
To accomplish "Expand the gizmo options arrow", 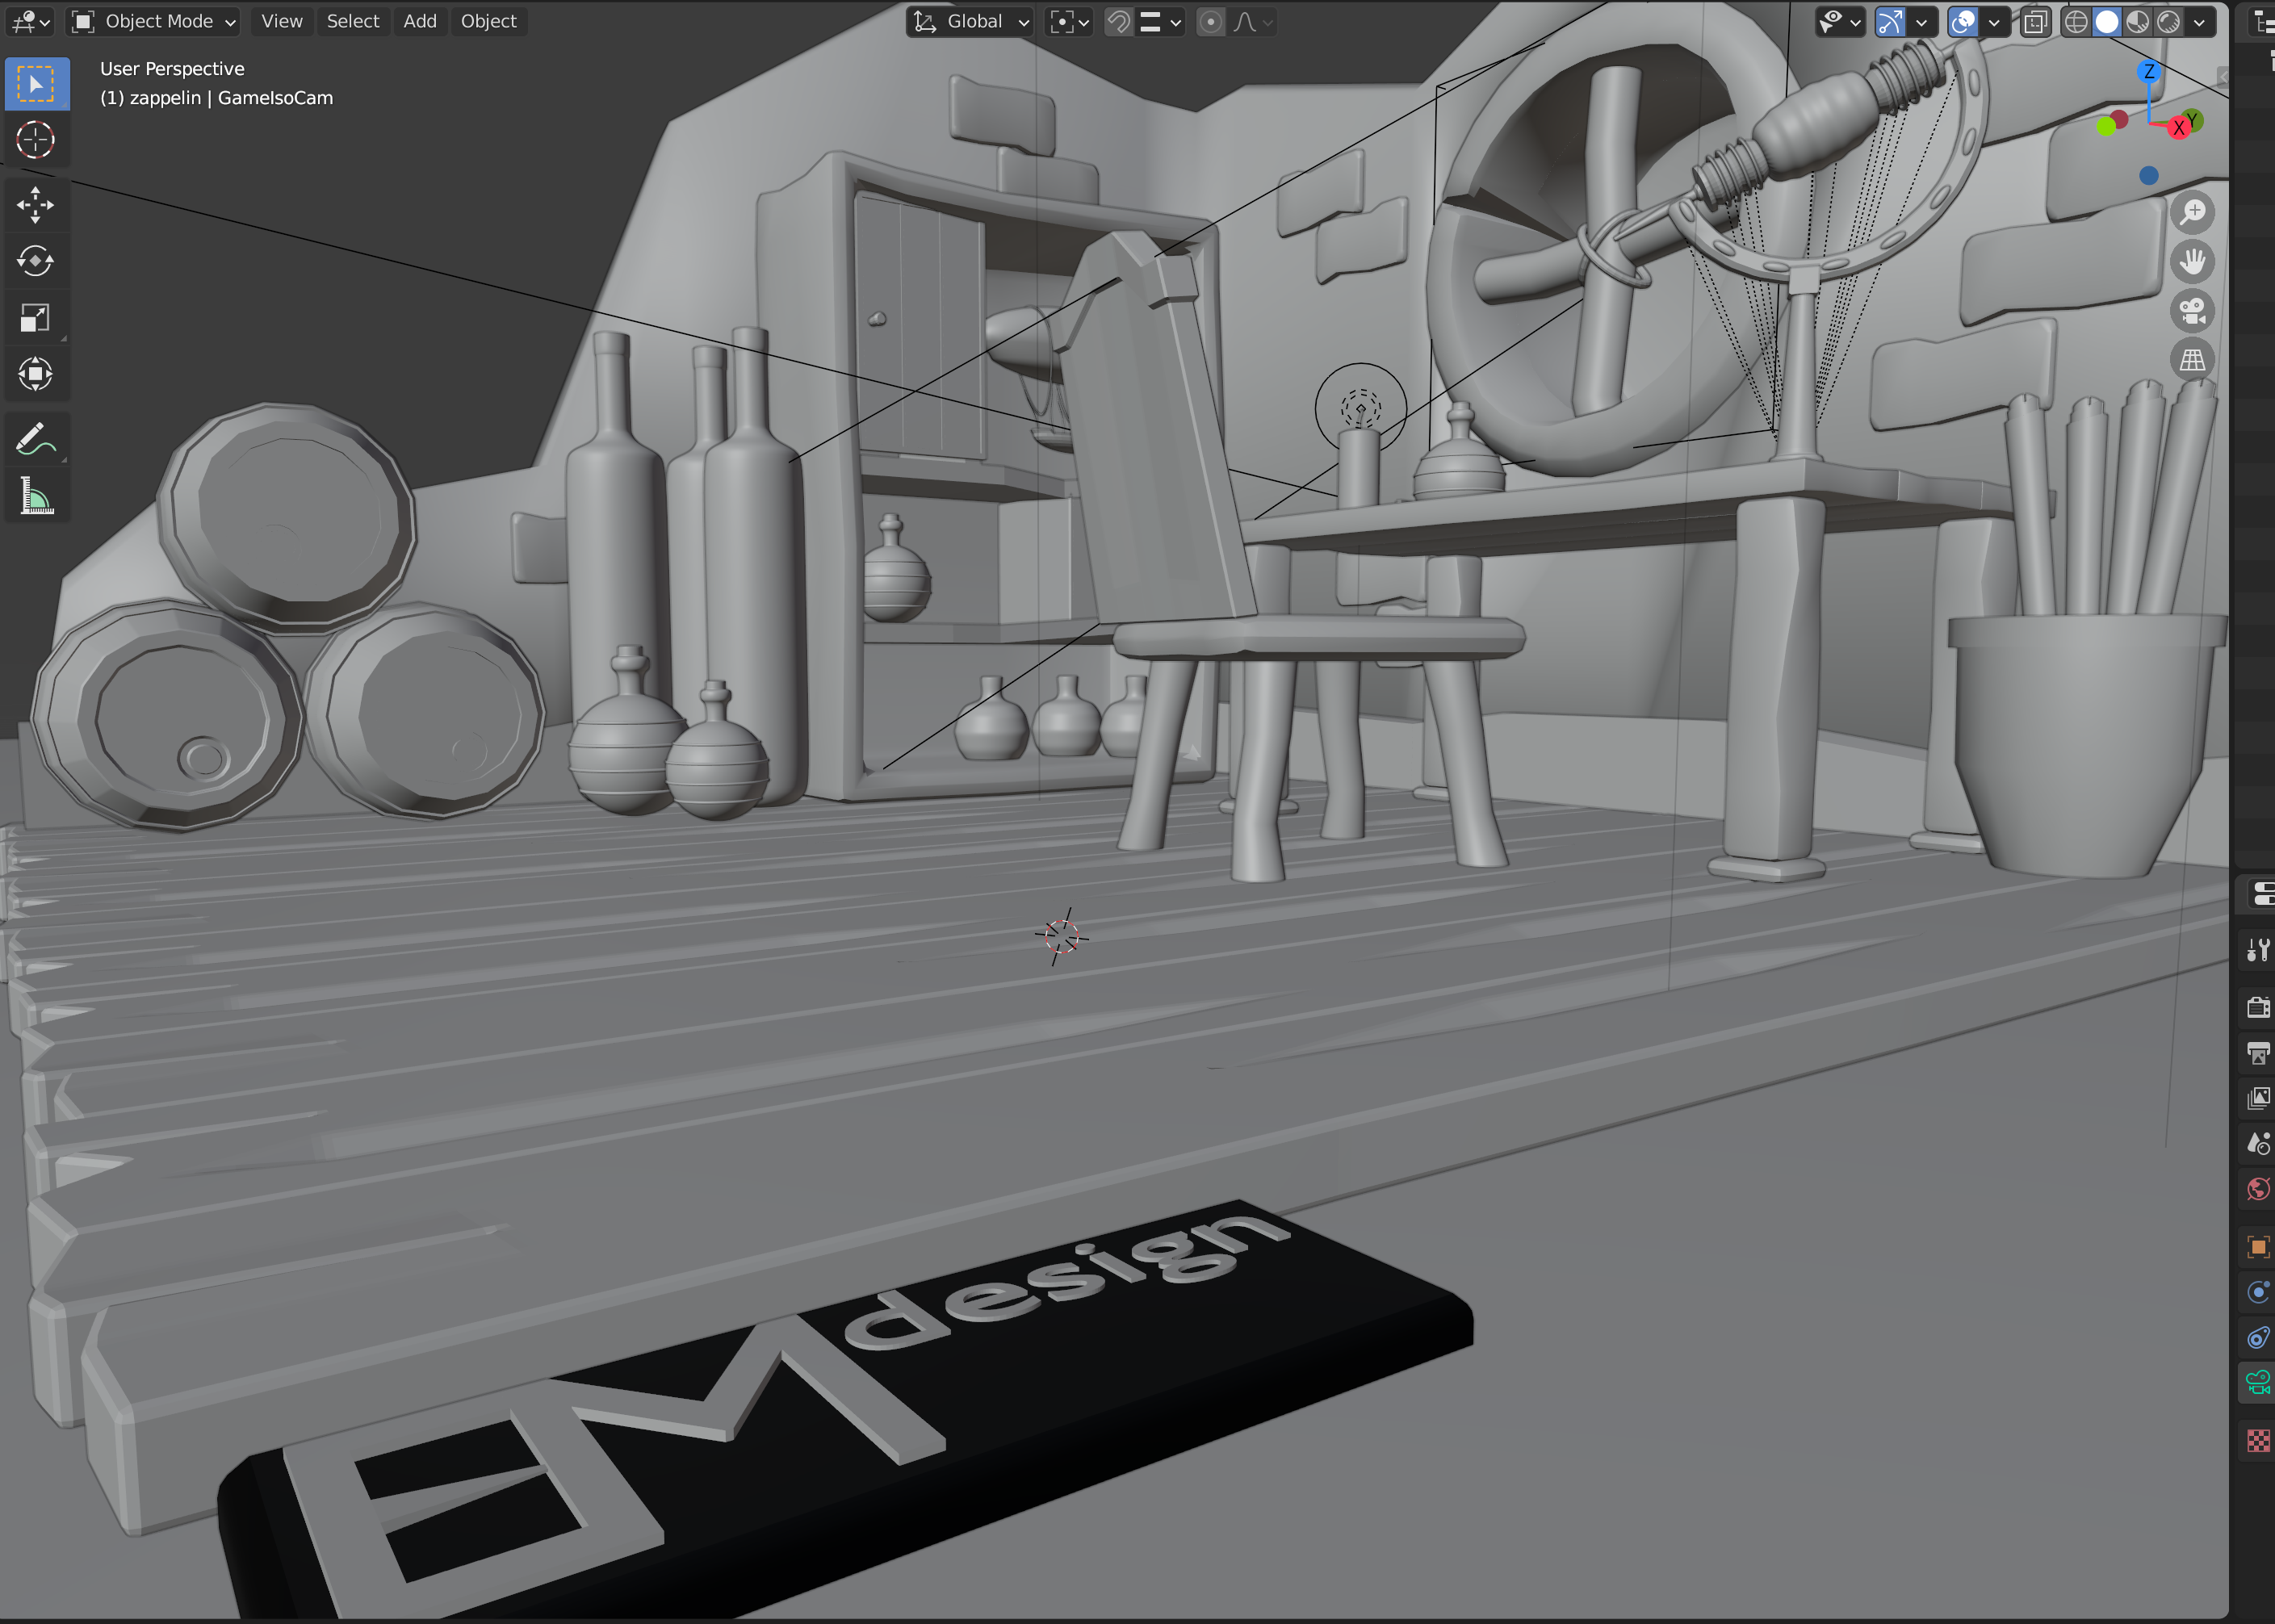I will coord(1921,22).
